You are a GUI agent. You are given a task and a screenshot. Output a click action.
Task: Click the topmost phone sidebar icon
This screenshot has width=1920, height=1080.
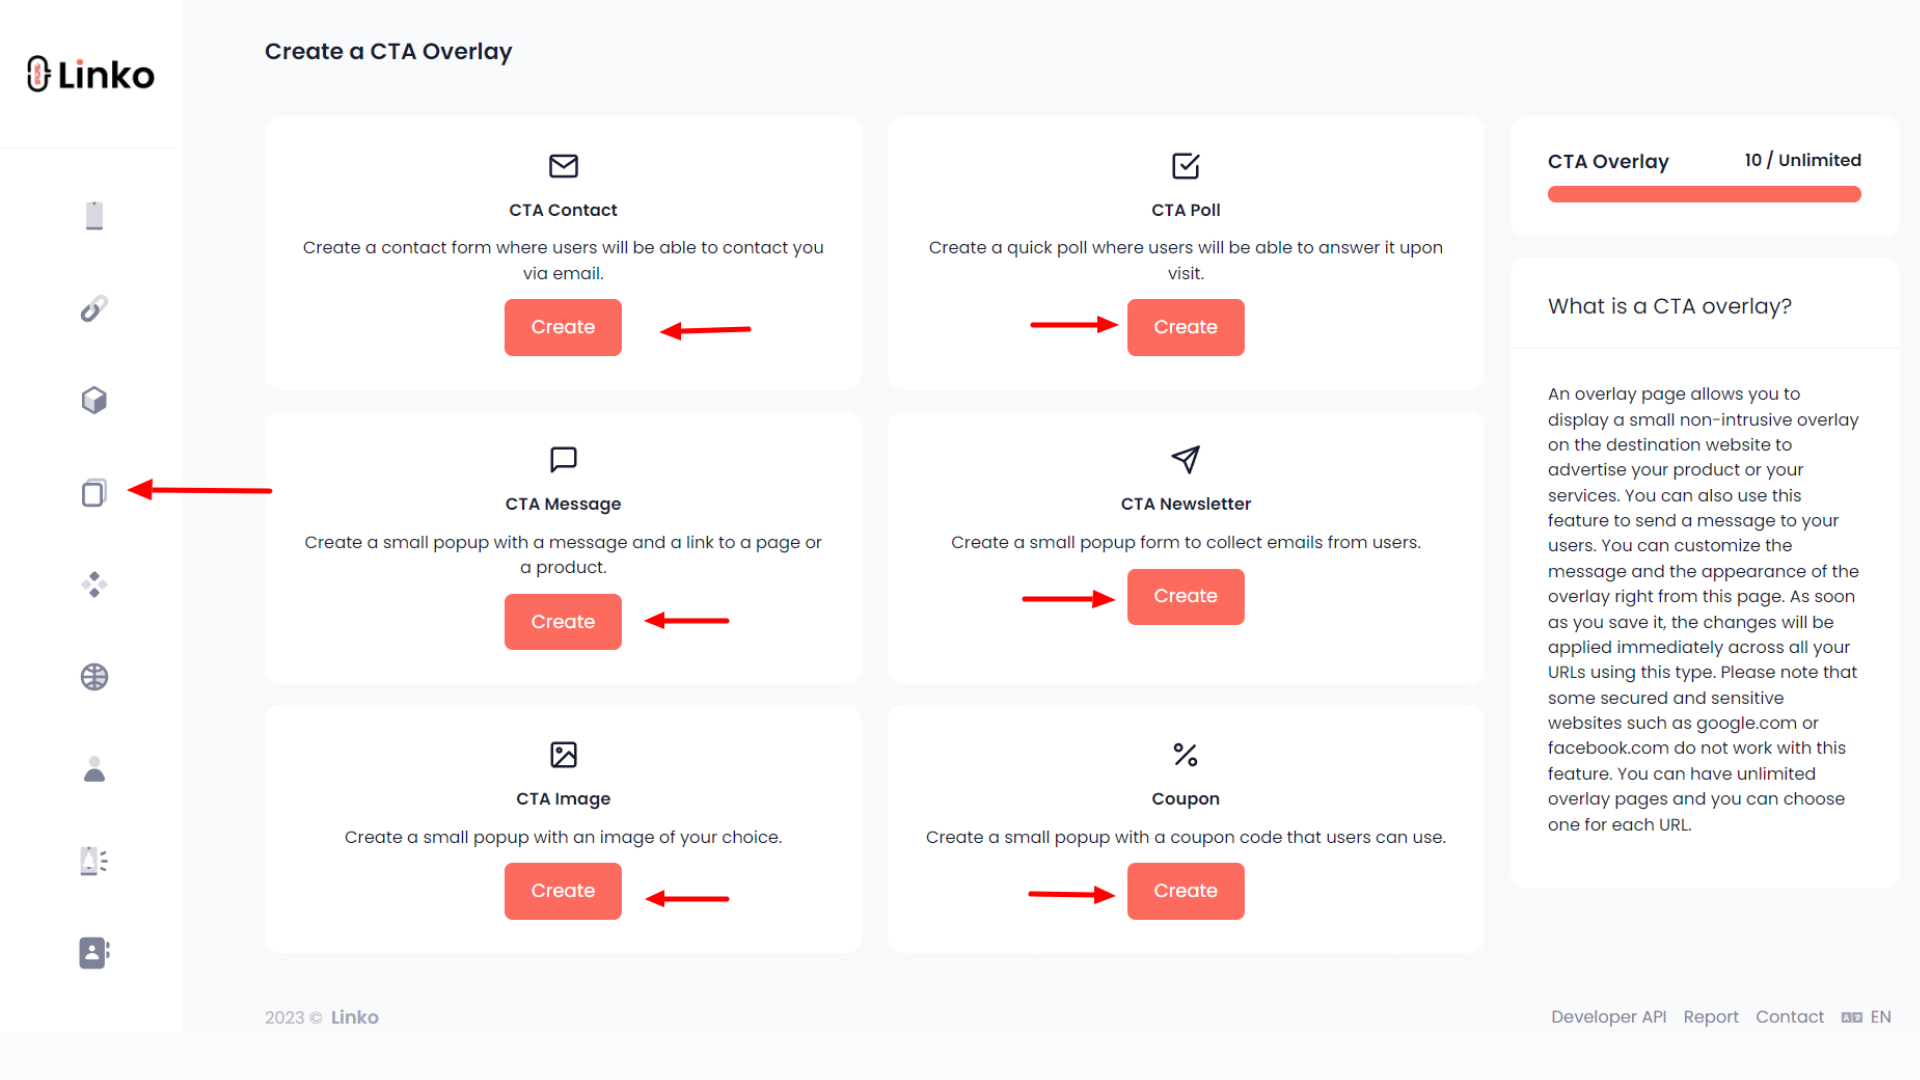tap(93, 214)
